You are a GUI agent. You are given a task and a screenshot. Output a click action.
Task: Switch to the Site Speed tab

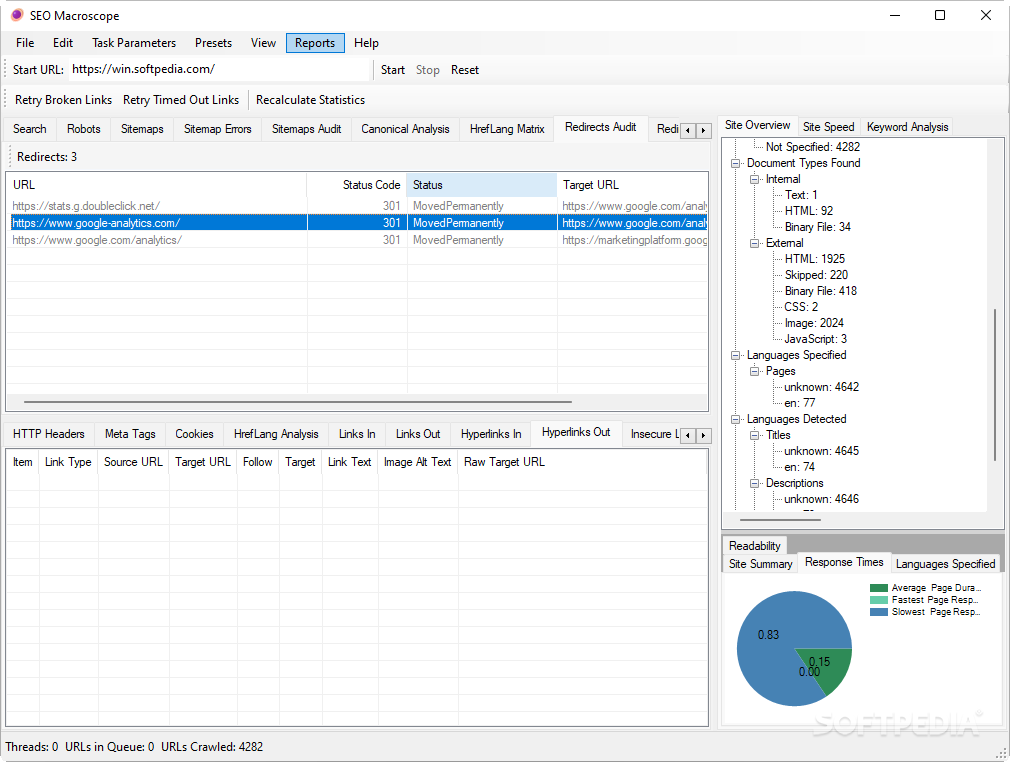pyautogui.click(x=828, y=127)
